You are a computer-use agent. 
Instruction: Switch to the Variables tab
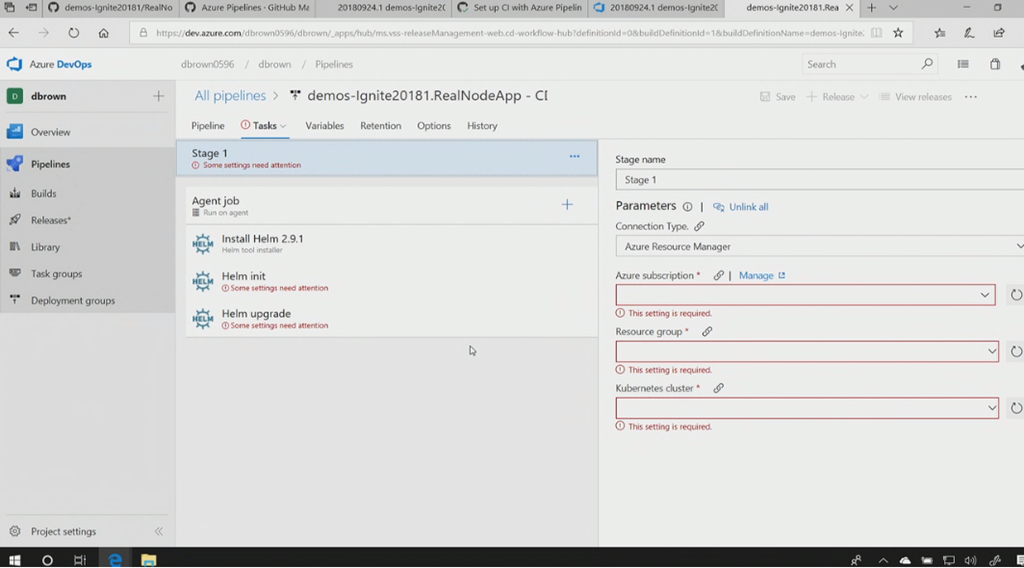pyautogui.click(x=324, y=126)
